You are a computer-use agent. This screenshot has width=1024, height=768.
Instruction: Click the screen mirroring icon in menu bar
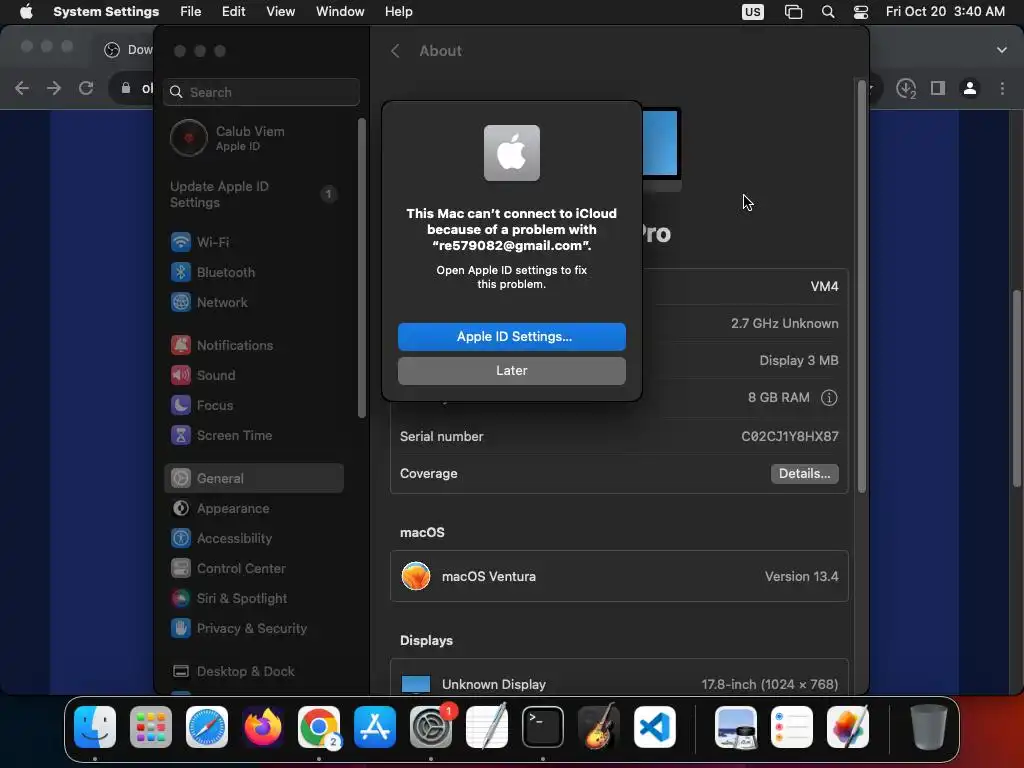click(x=793, y=12)
